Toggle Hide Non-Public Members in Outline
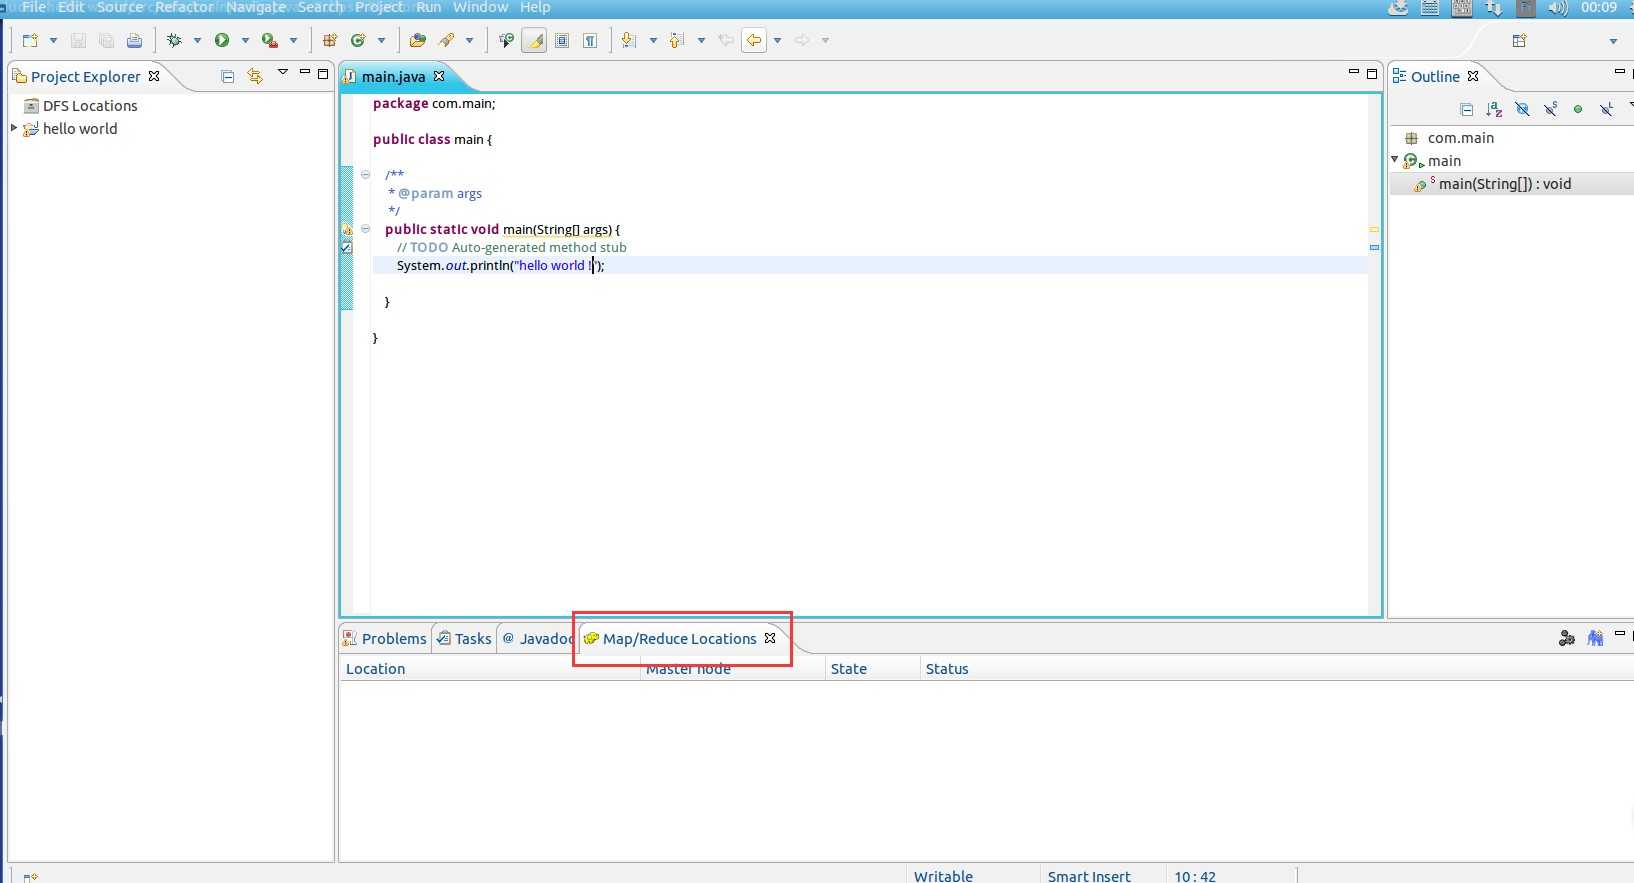This screenshot has width=1634, height=883. point(1578,109)
